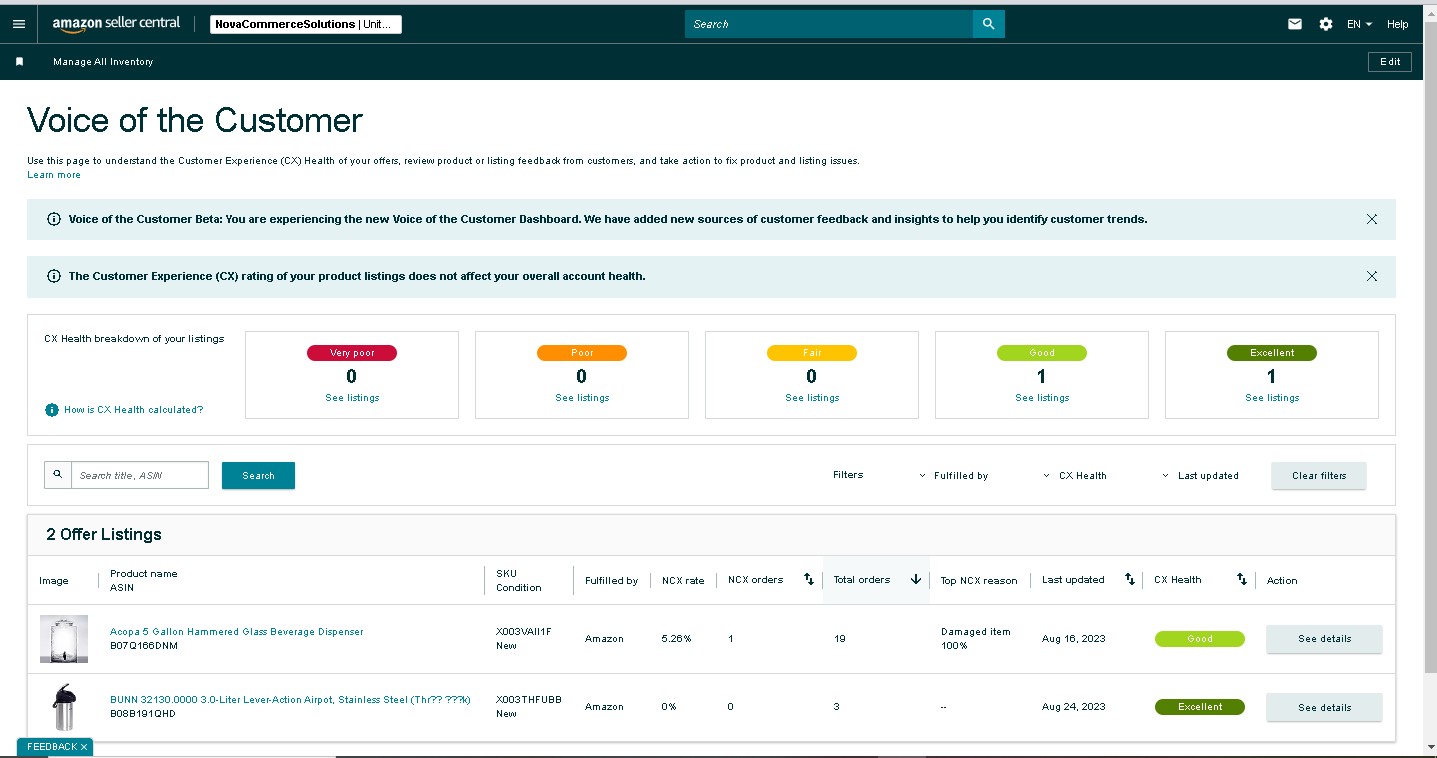Sort by Total orders down arrow
The height and width of the screenshot is (758, 1437).
[915, 580]
